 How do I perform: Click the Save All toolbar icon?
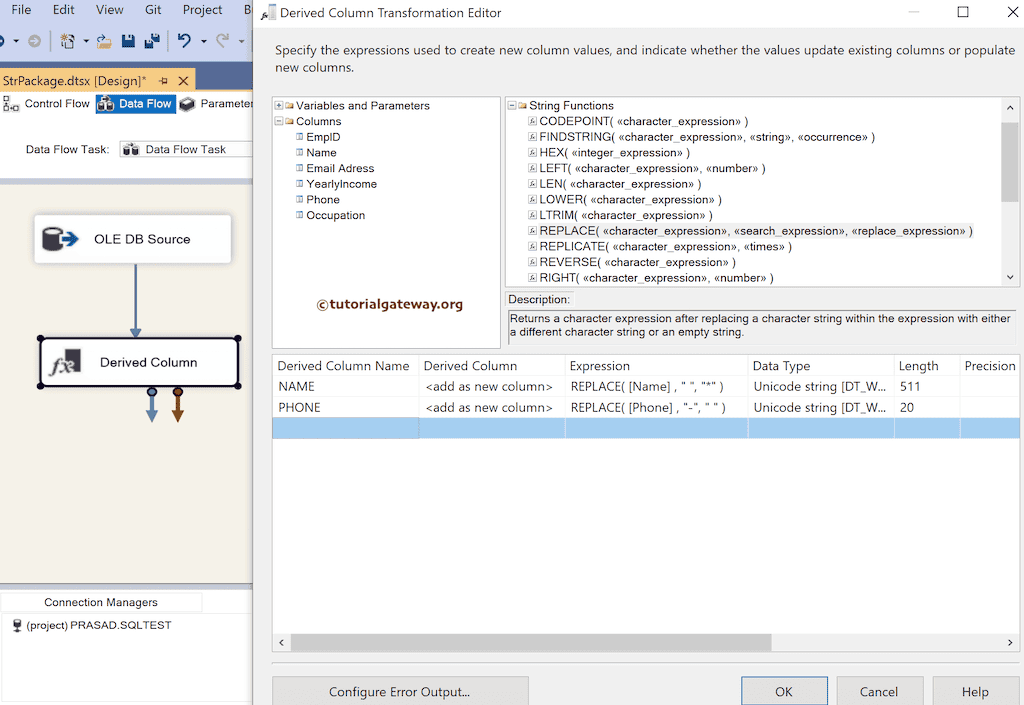[150, 40]
